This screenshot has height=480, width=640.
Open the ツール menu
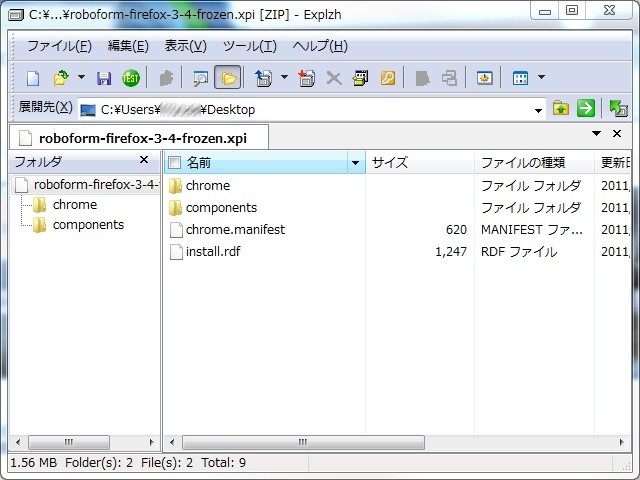[x=249, y=46]
